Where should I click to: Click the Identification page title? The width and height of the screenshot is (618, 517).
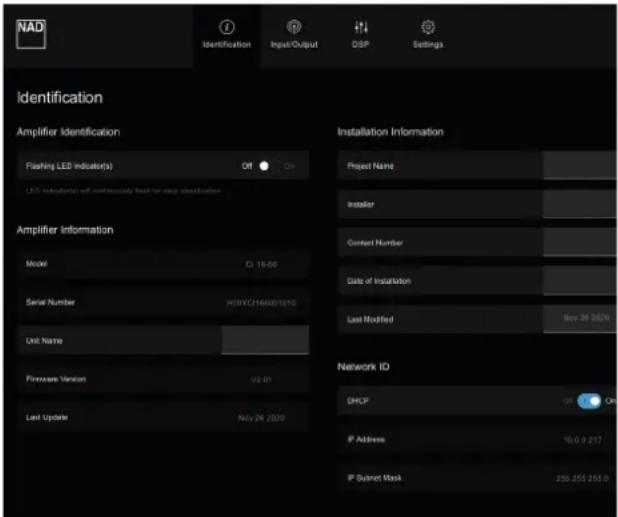[60, 97]
